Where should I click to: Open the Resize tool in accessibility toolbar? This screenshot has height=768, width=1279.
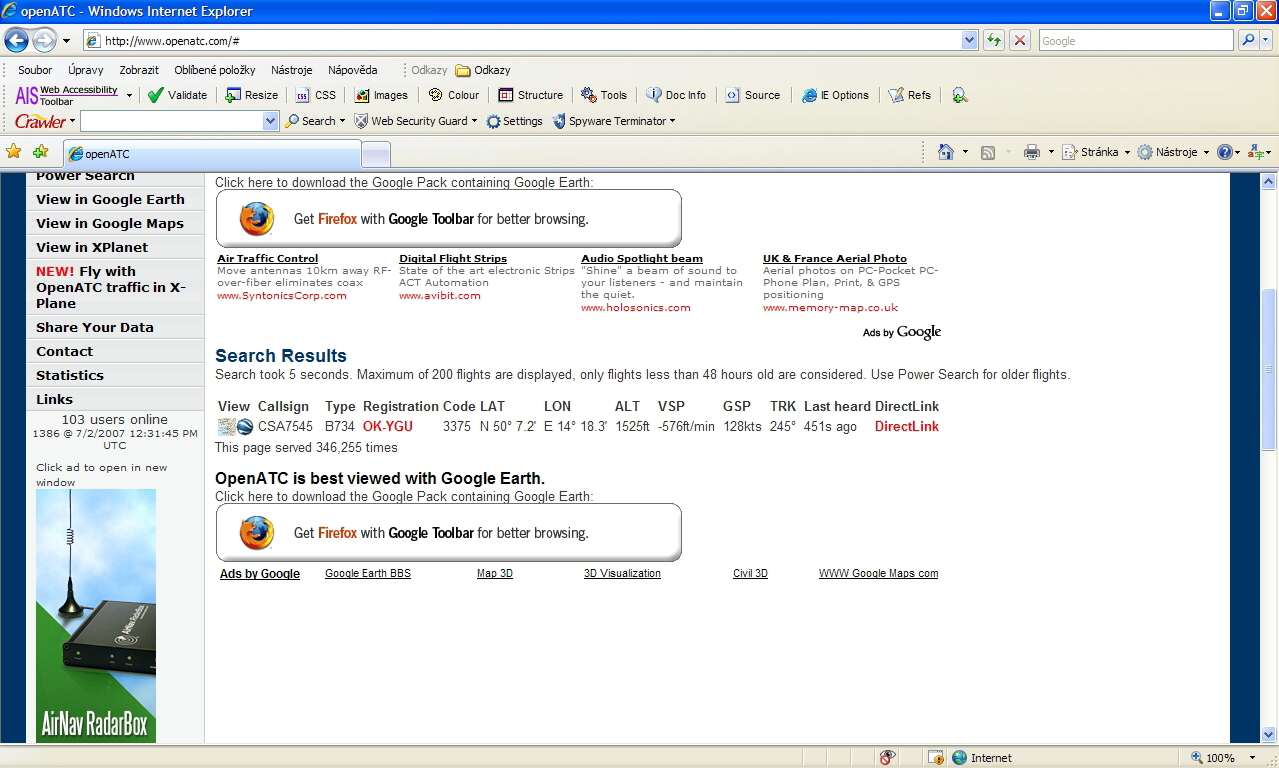point(251,95)
